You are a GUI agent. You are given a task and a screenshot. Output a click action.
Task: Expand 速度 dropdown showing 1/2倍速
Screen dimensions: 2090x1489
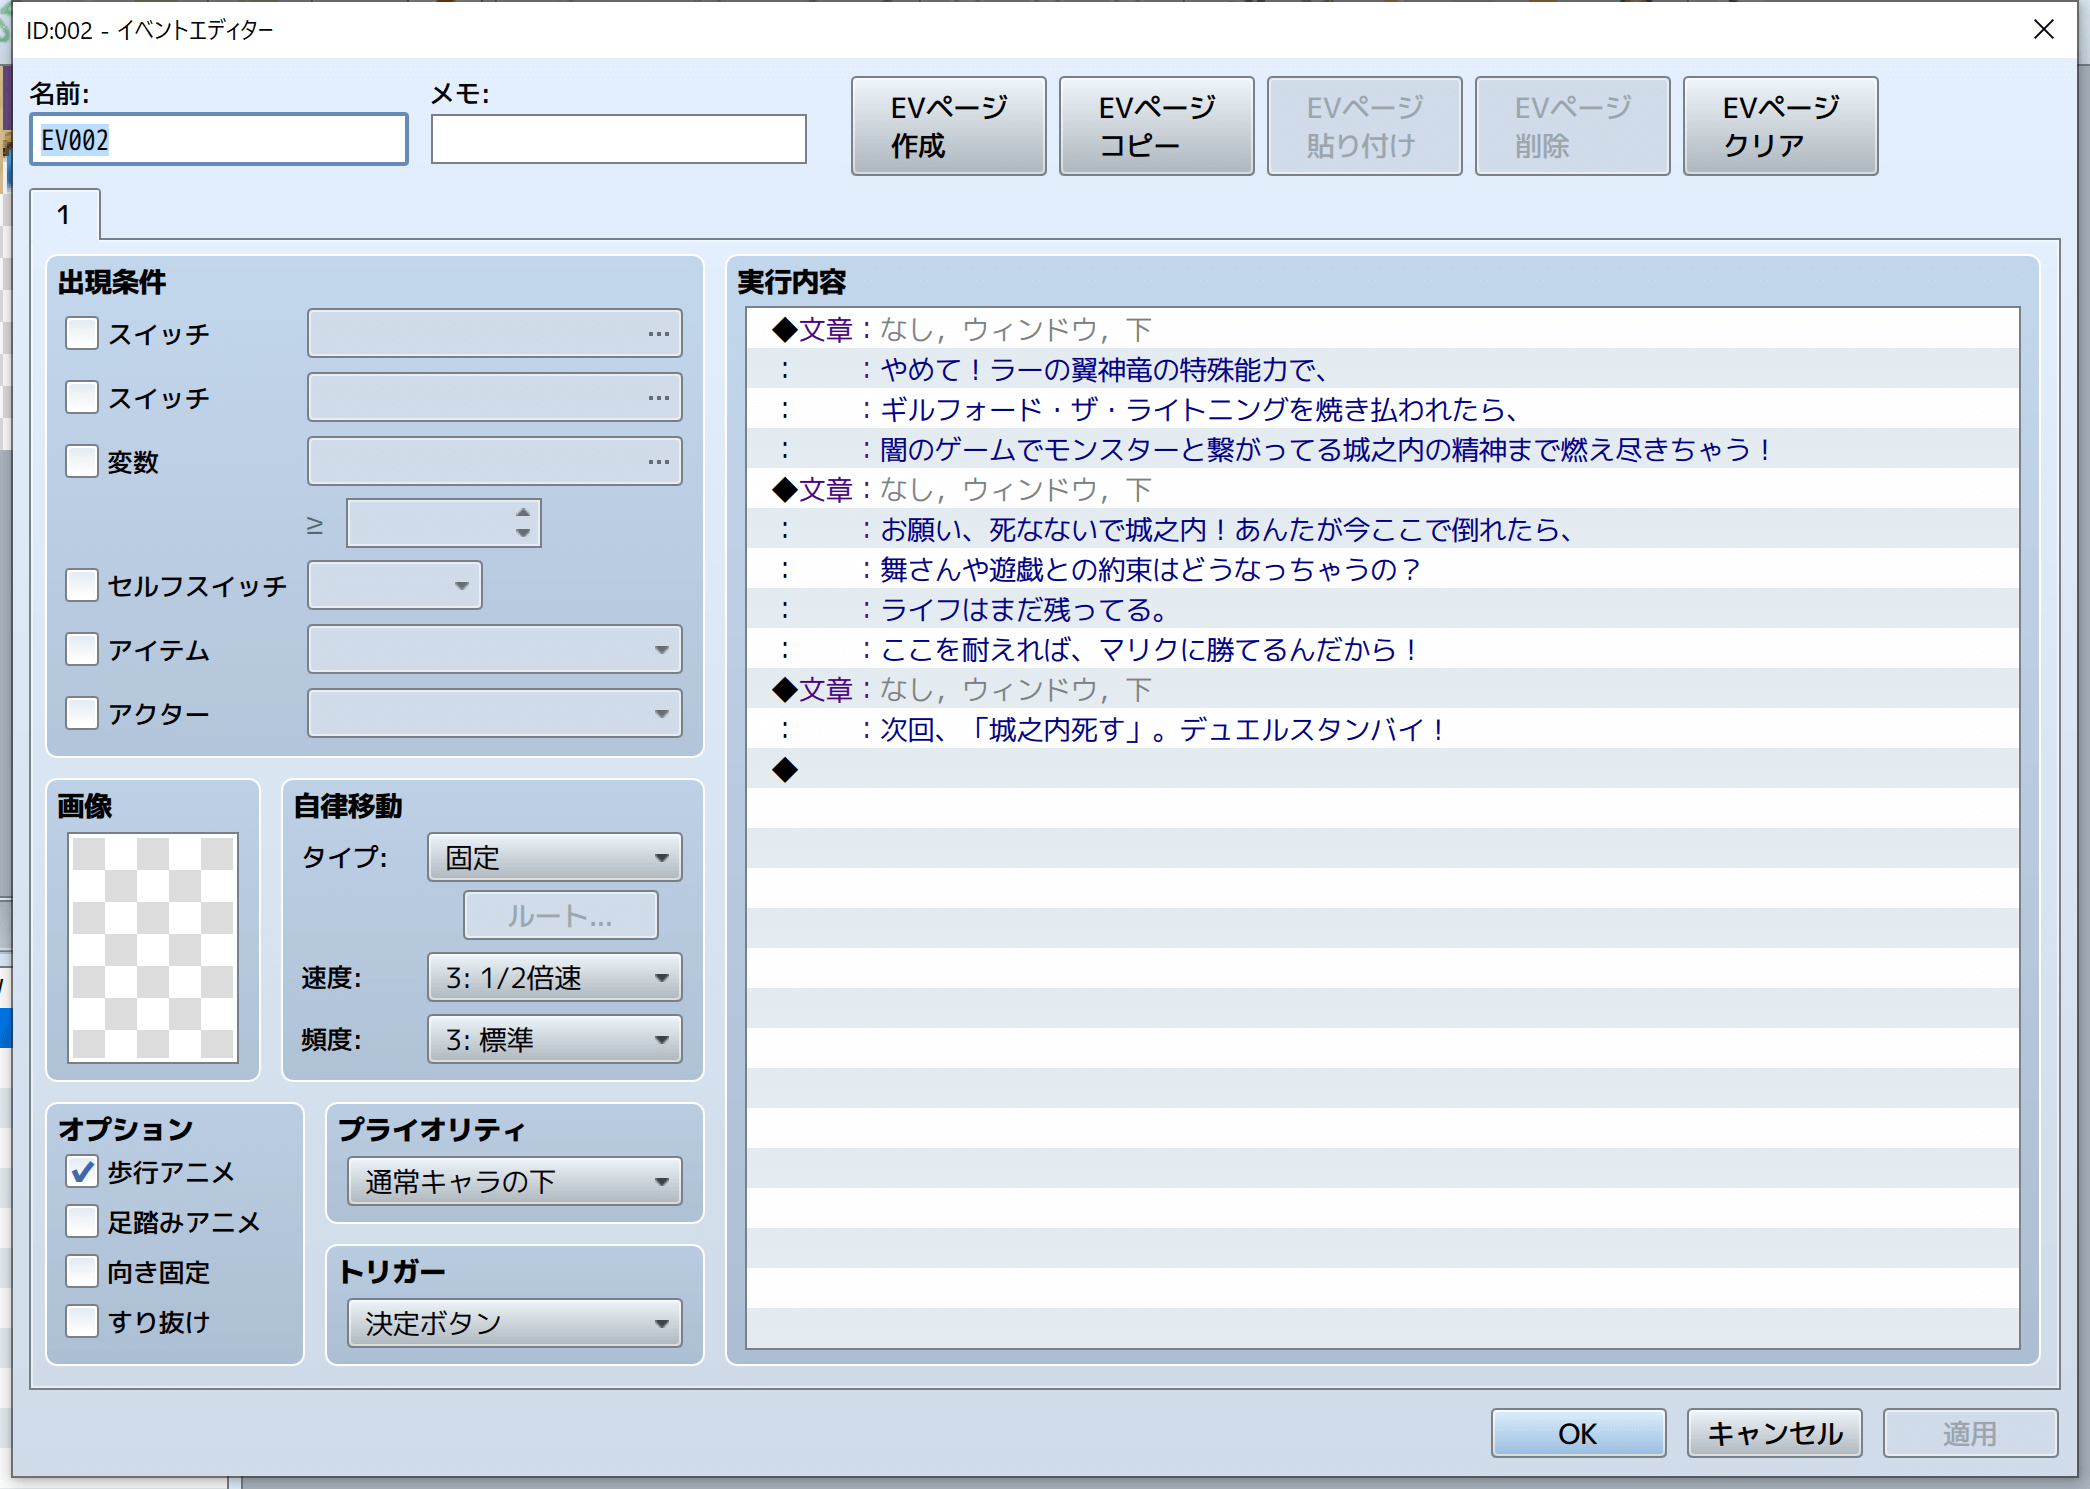pyautogui.click(x=554, y=977)
